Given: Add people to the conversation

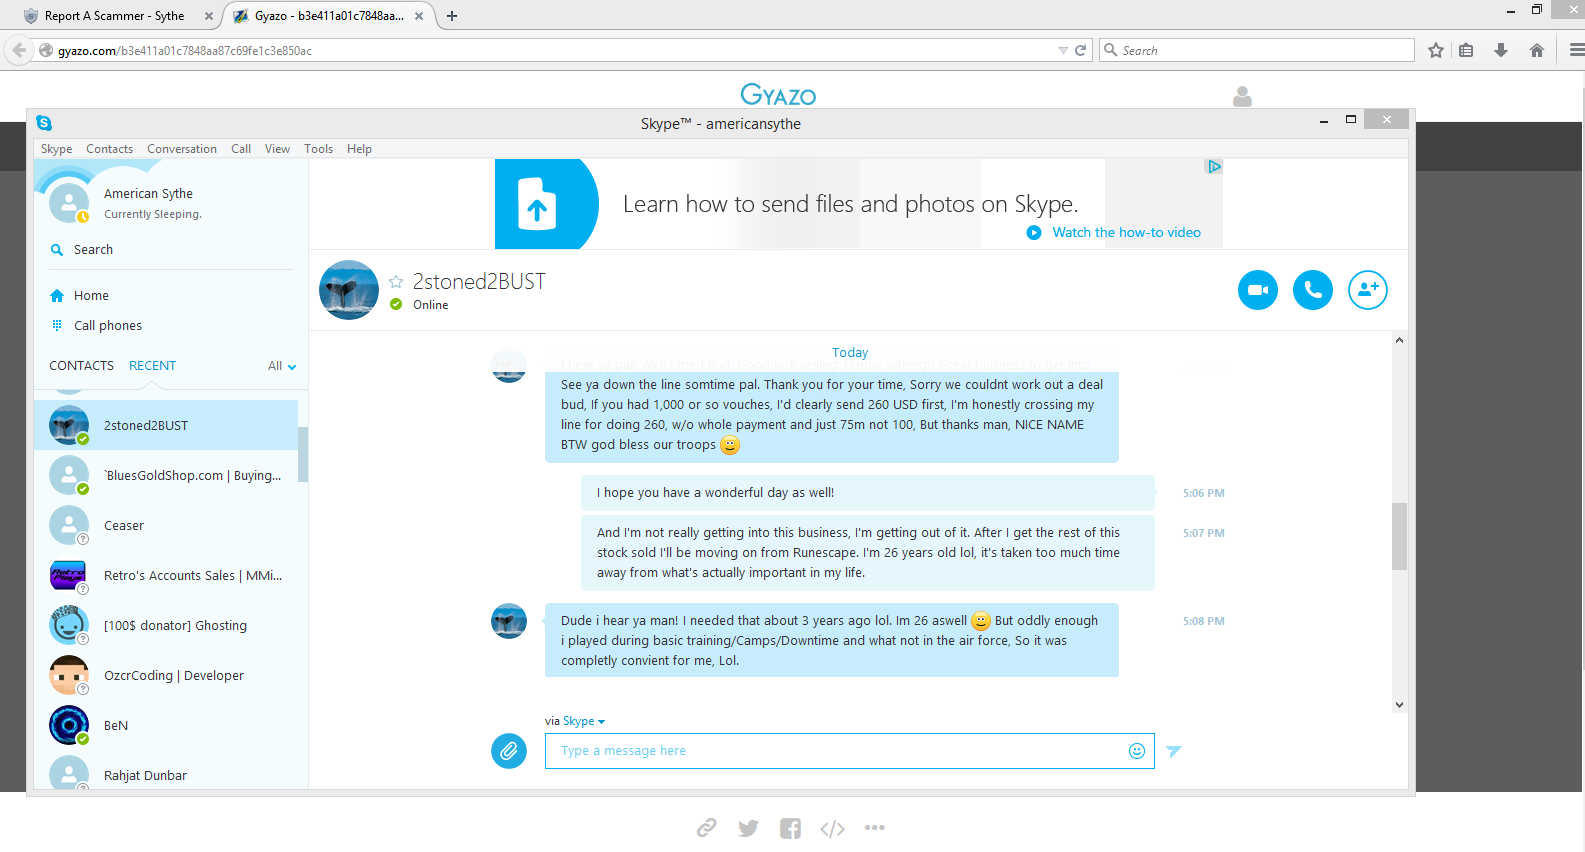Looking at the screenshot, I should point(1367,290).
